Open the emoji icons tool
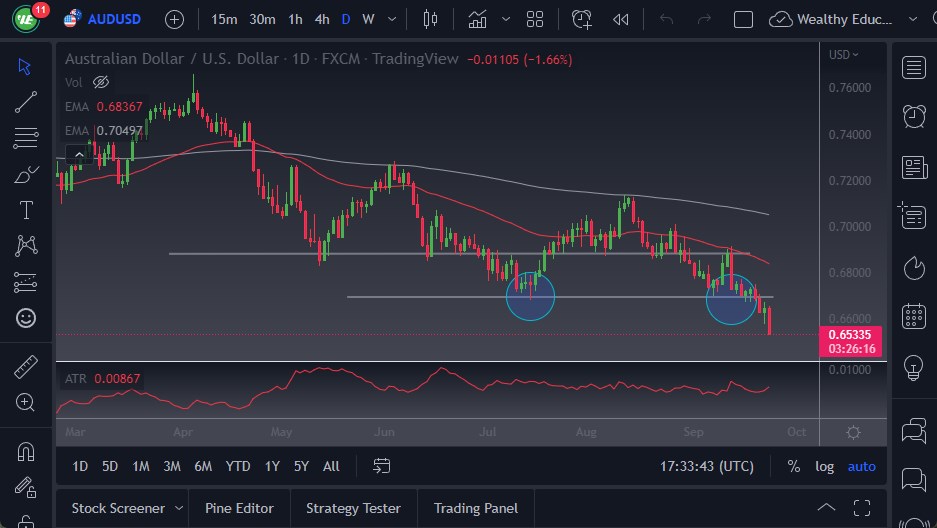This screenshot has width=937, height=528. pos(26,318)
